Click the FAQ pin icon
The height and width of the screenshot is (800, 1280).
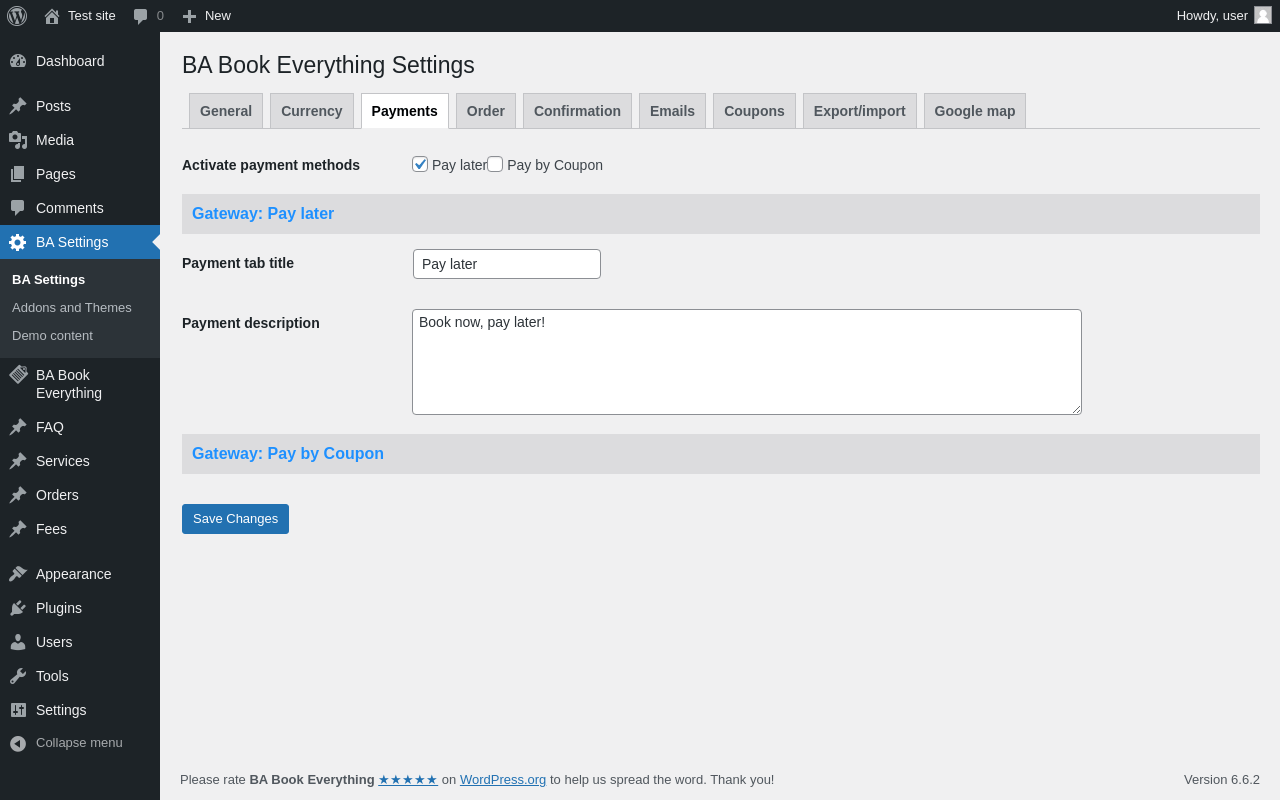coord(18,427)
